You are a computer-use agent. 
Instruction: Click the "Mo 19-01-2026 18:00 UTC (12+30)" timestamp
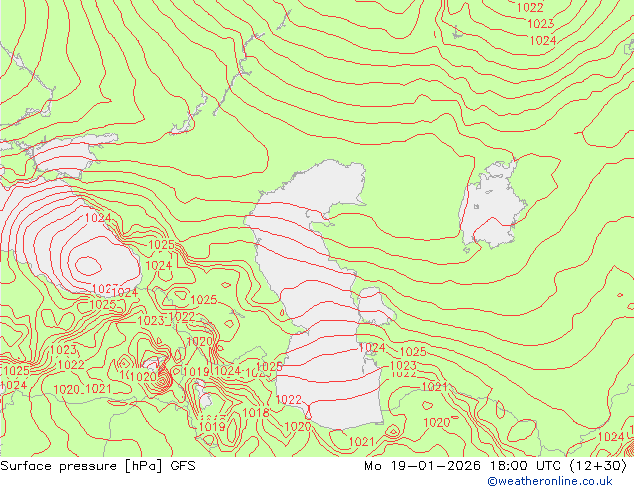click(x=495, y=466)
